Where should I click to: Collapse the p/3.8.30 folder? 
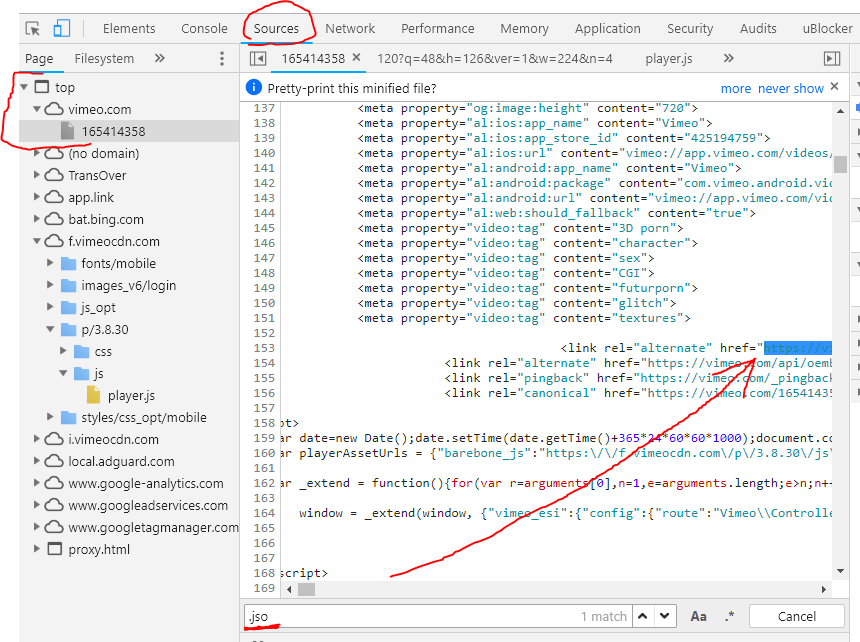[50, 329]
